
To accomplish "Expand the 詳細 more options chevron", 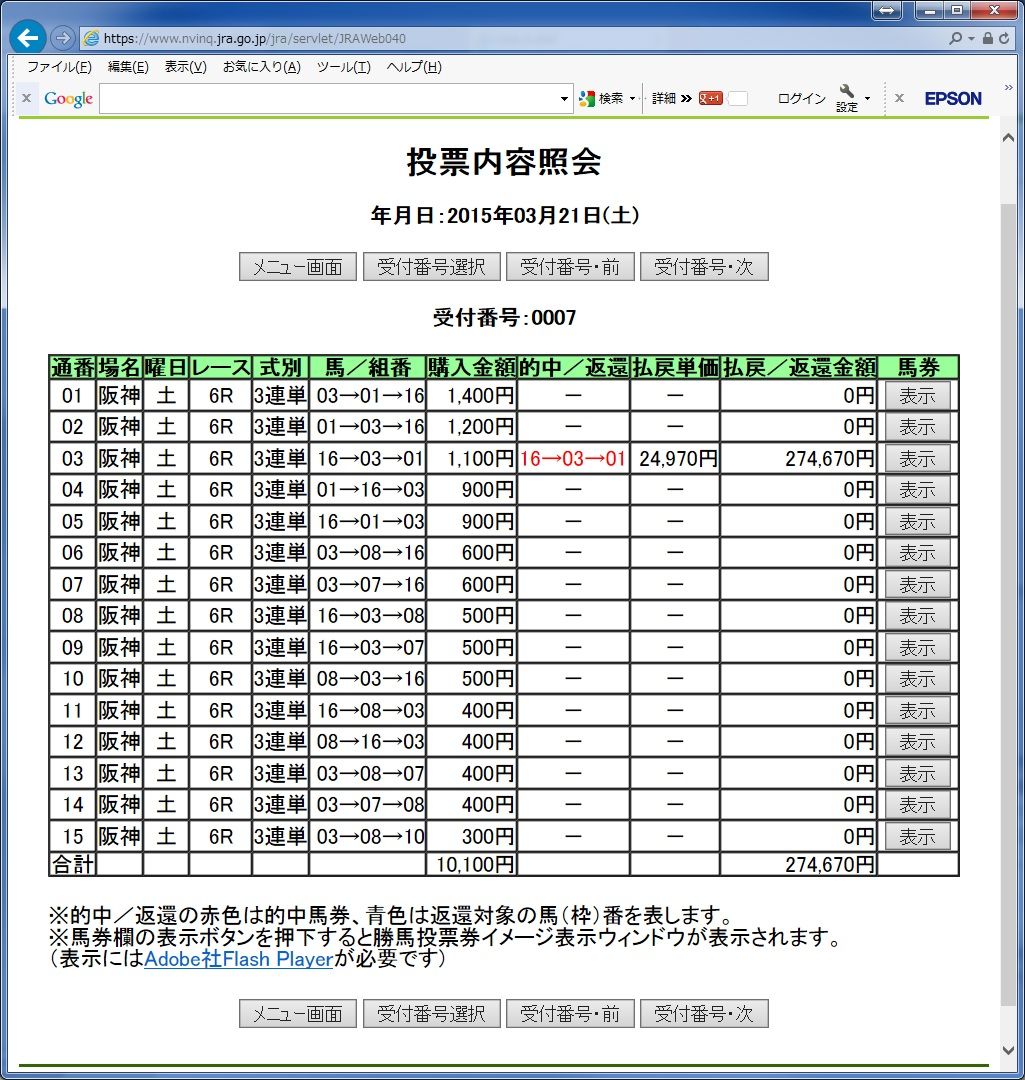I will tap(672, 98).
